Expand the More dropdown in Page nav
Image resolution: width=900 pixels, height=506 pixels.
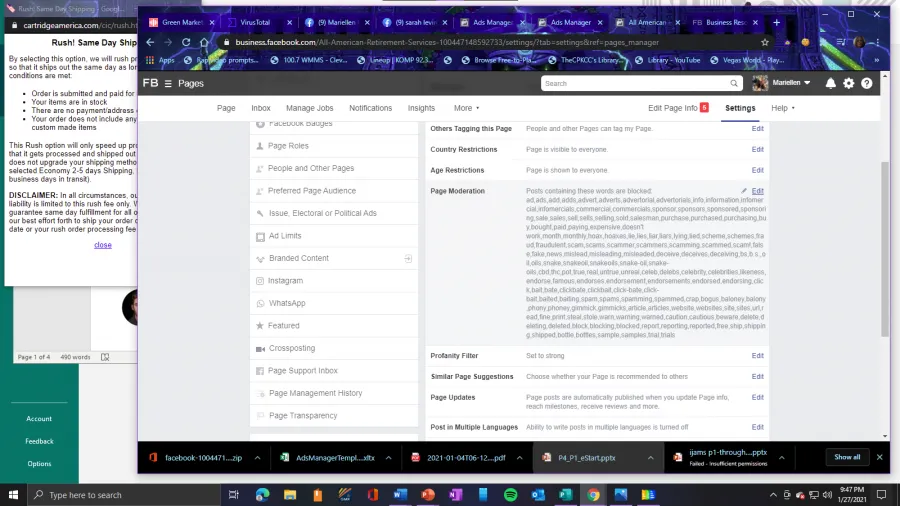(x=466, y=108)
